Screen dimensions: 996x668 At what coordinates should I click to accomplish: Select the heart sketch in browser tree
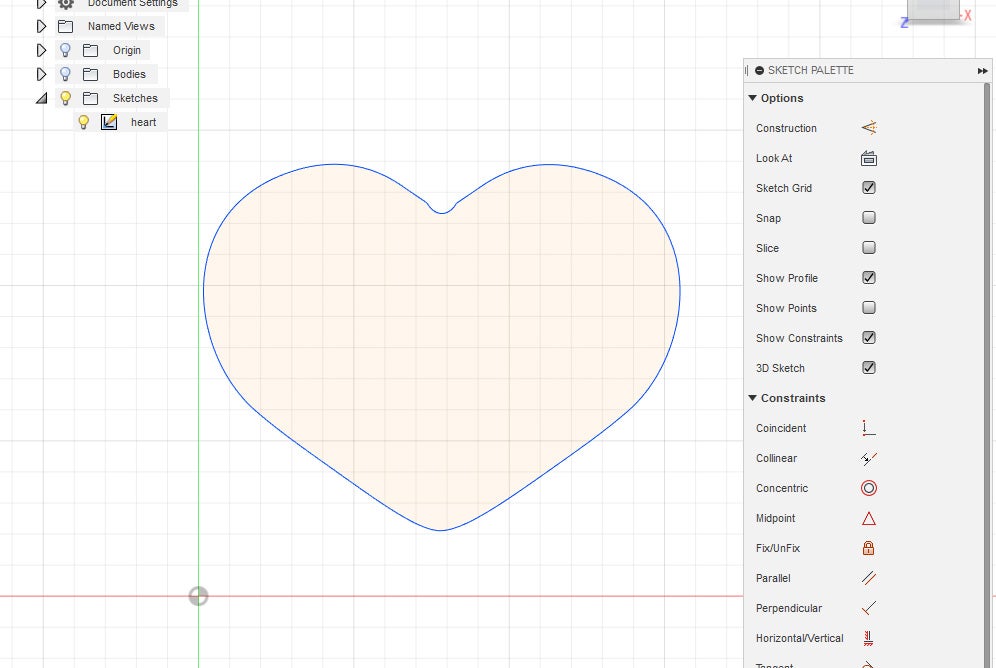[143, 122]
